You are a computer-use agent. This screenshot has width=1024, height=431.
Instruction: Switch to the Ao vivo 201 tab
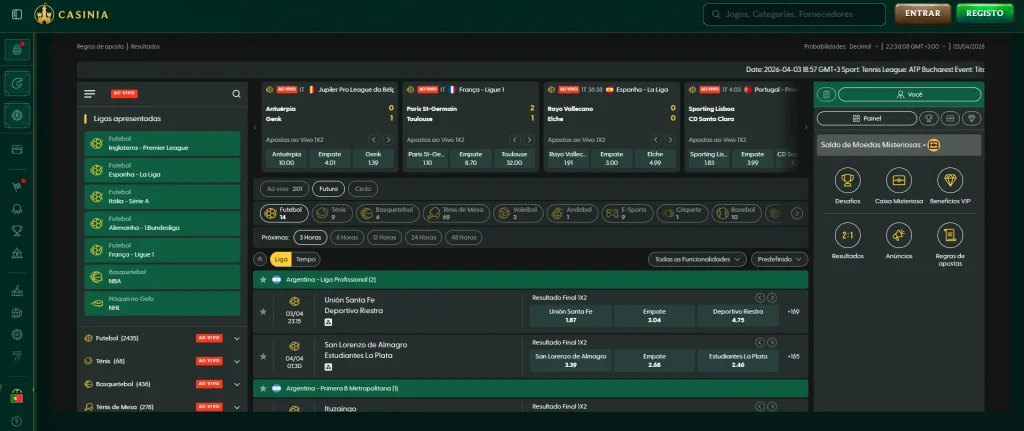coord(284,189)
